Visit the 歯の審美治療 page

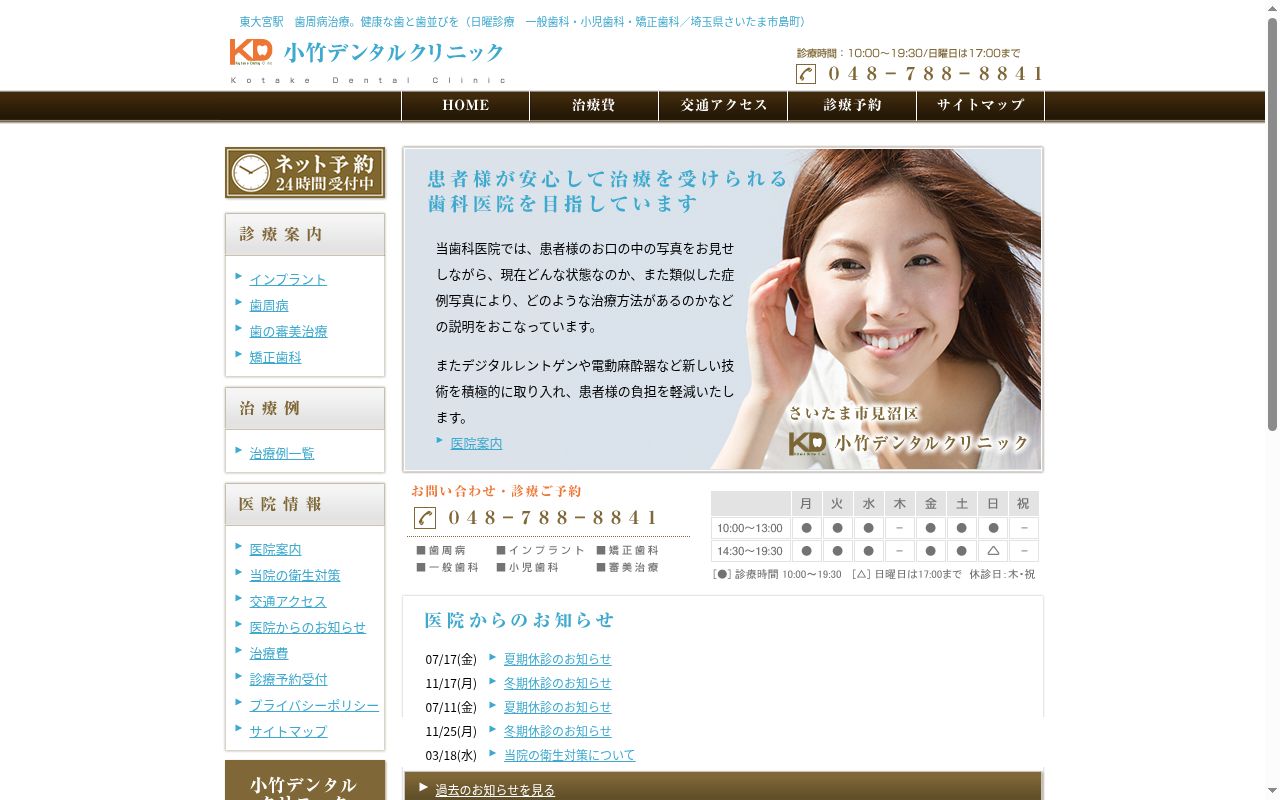[x=288, y=331]
